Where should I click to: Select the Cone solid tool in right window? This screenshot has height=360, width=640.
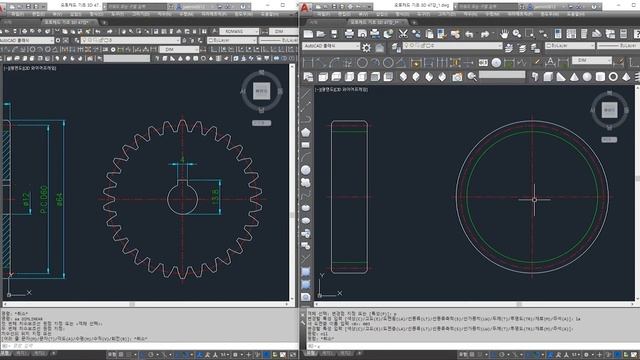(x=574, y=77)
